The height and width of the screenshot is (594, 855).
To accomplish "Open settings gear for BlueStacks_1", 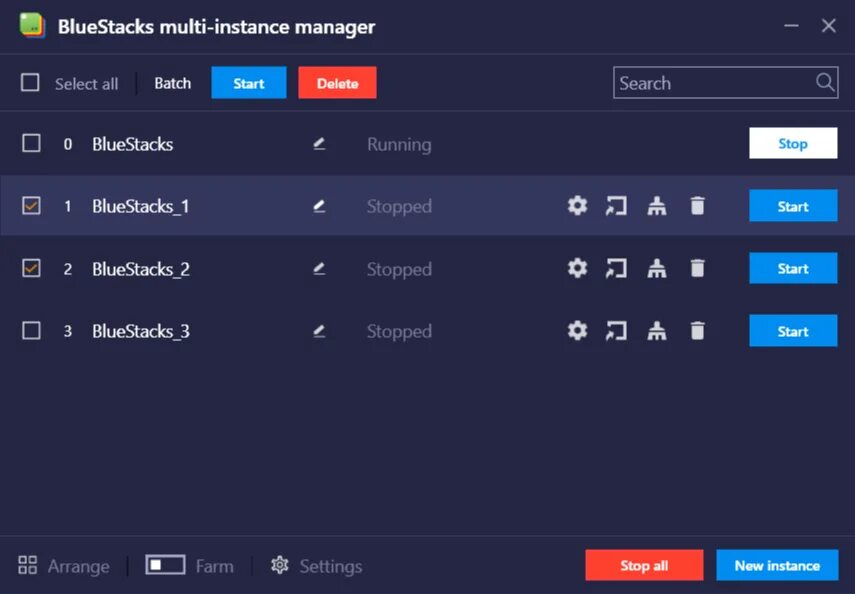I will (x=577, y=206).
